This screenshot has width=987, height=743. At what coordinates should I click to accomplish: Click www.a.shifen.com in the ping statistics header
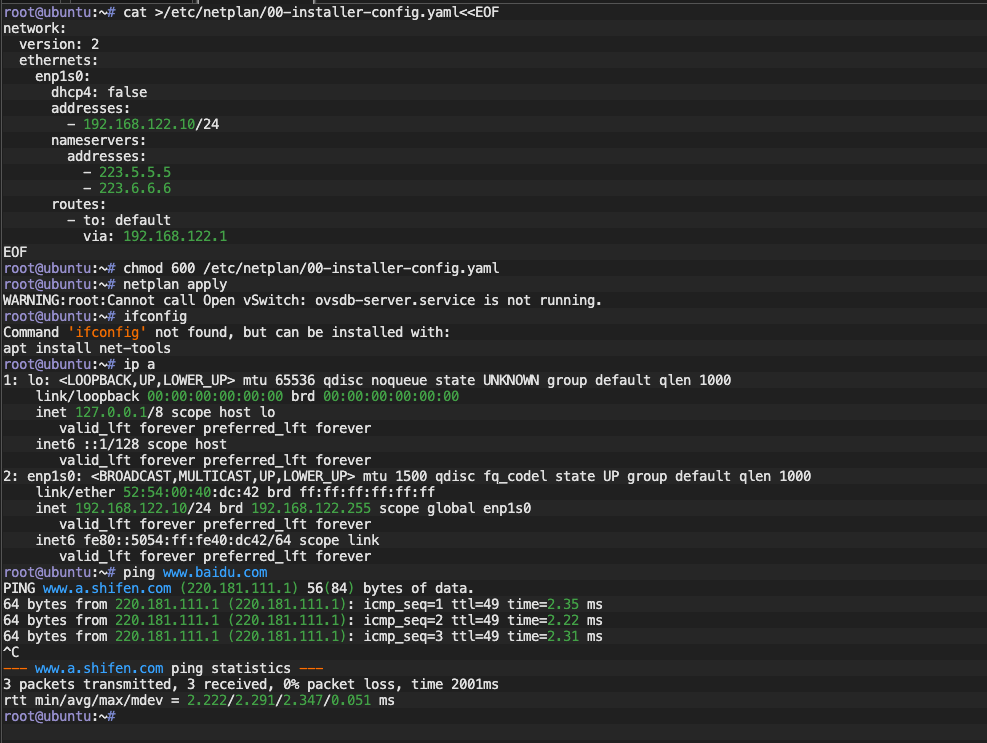tap(98, 668)
